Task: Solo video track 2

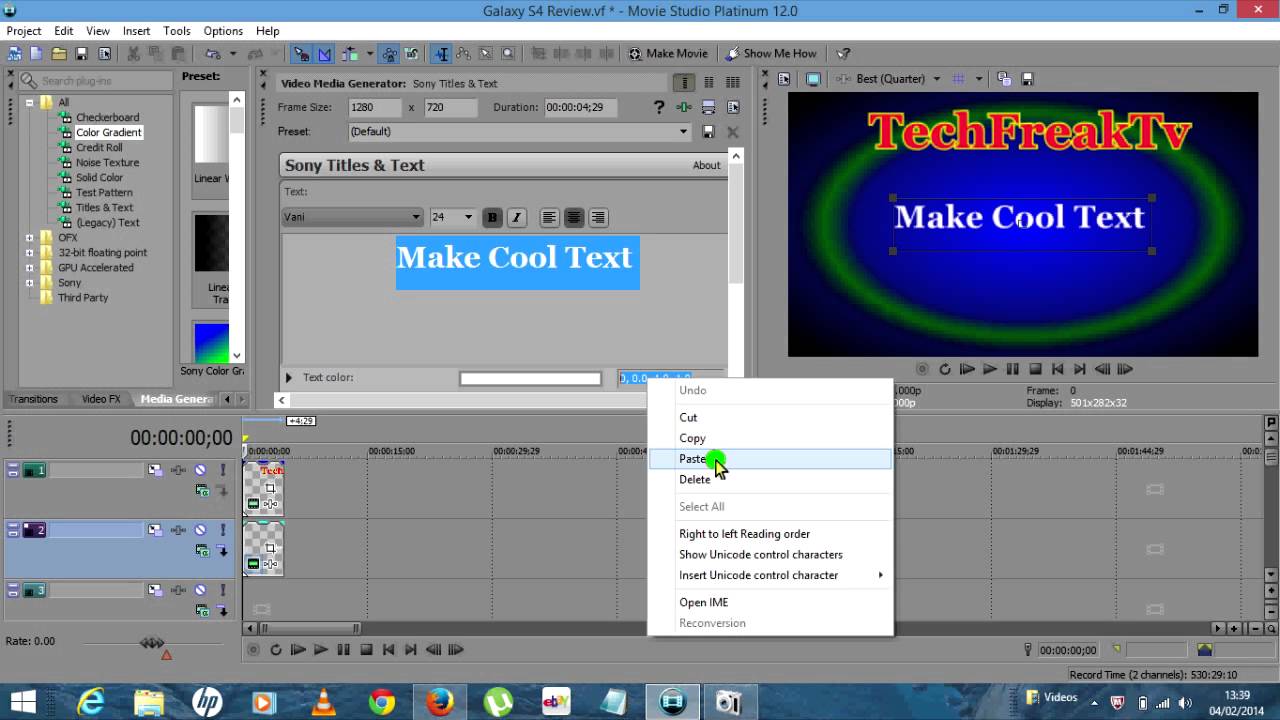Action: click(x=222, y=530)
